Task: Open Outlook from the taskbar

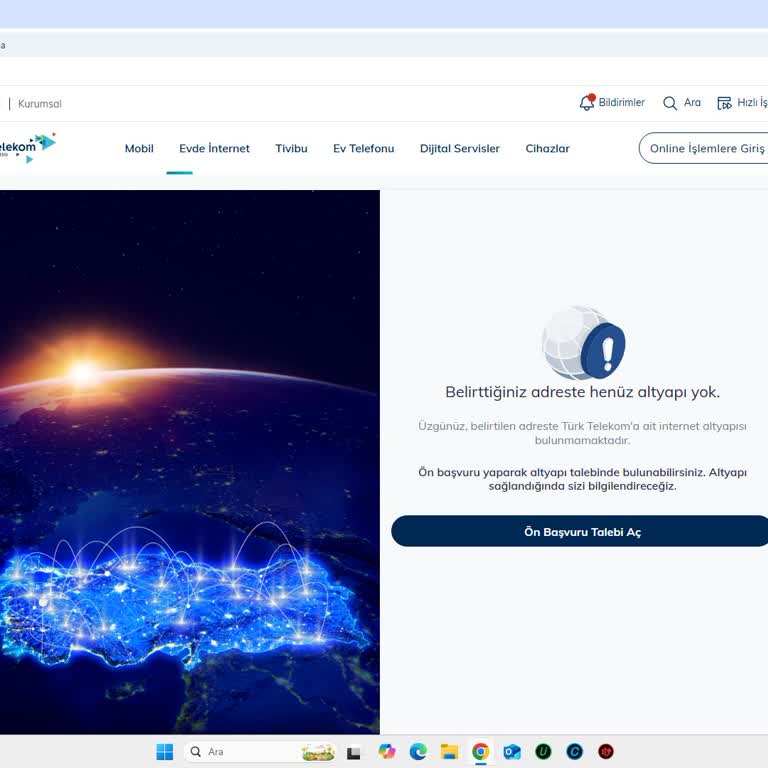Action: [512, 751]
